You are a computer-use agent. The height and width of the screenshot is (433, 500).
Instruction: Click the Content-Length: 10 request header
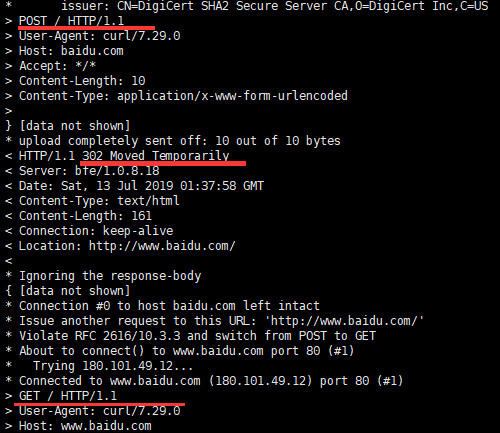tap(82, 81)
